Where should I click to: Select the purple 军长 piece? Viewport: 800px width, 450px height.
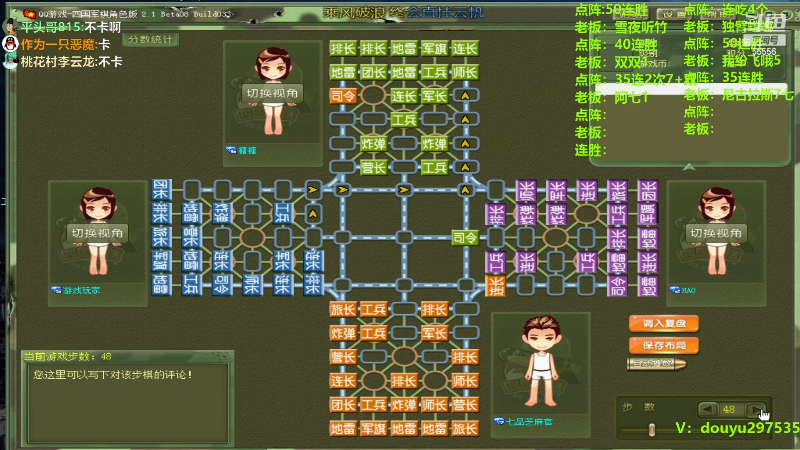(x=557, y=190)
